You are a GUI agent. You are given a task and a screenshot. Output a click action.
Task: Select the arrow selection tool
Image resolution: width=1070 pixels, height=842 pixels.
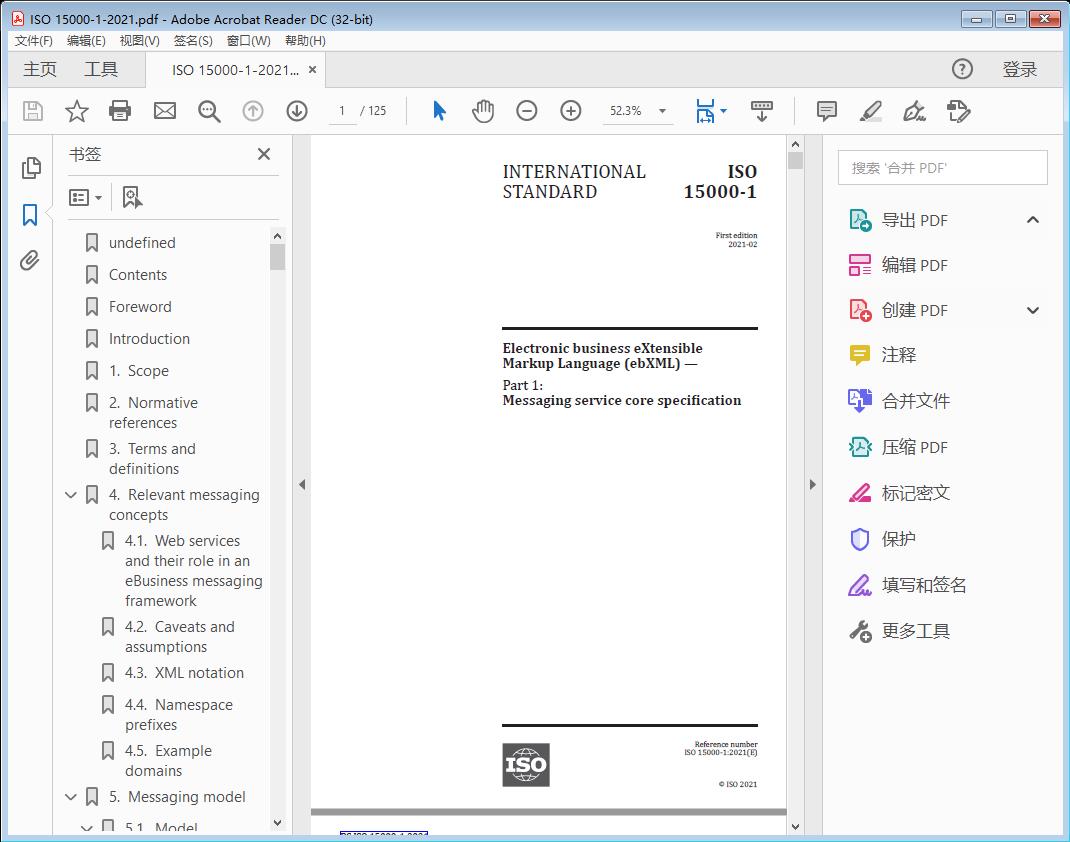tap(439, 111)
